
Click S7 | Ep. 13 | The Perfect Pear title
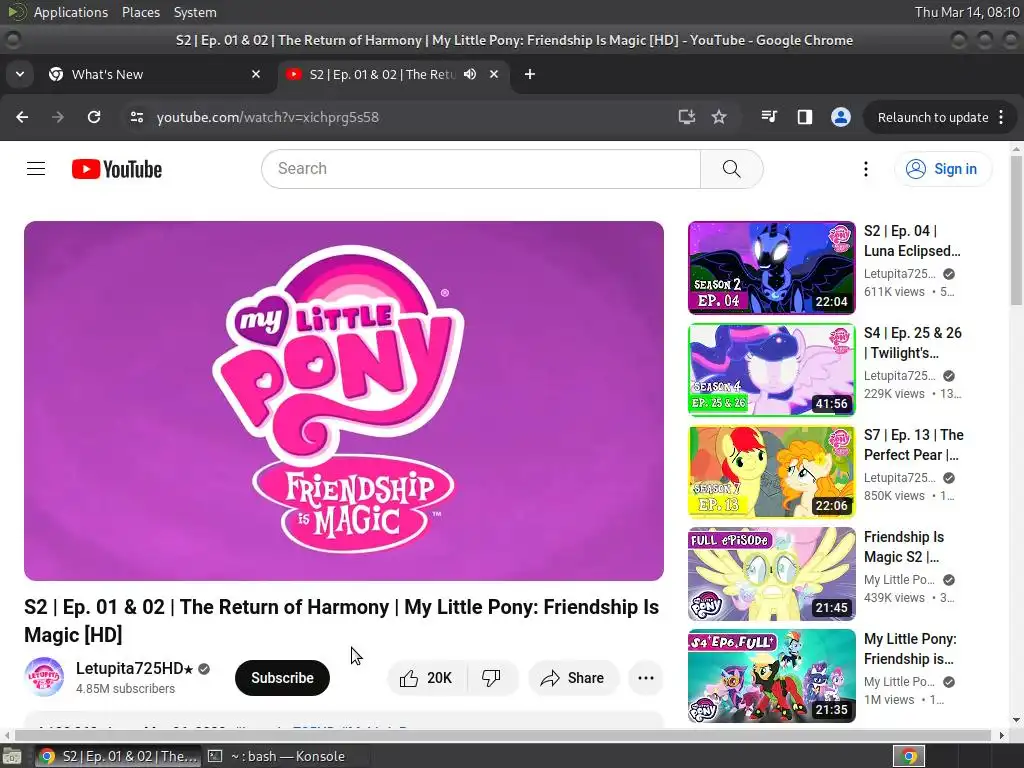pyautogui.click(x=914, y=445)
